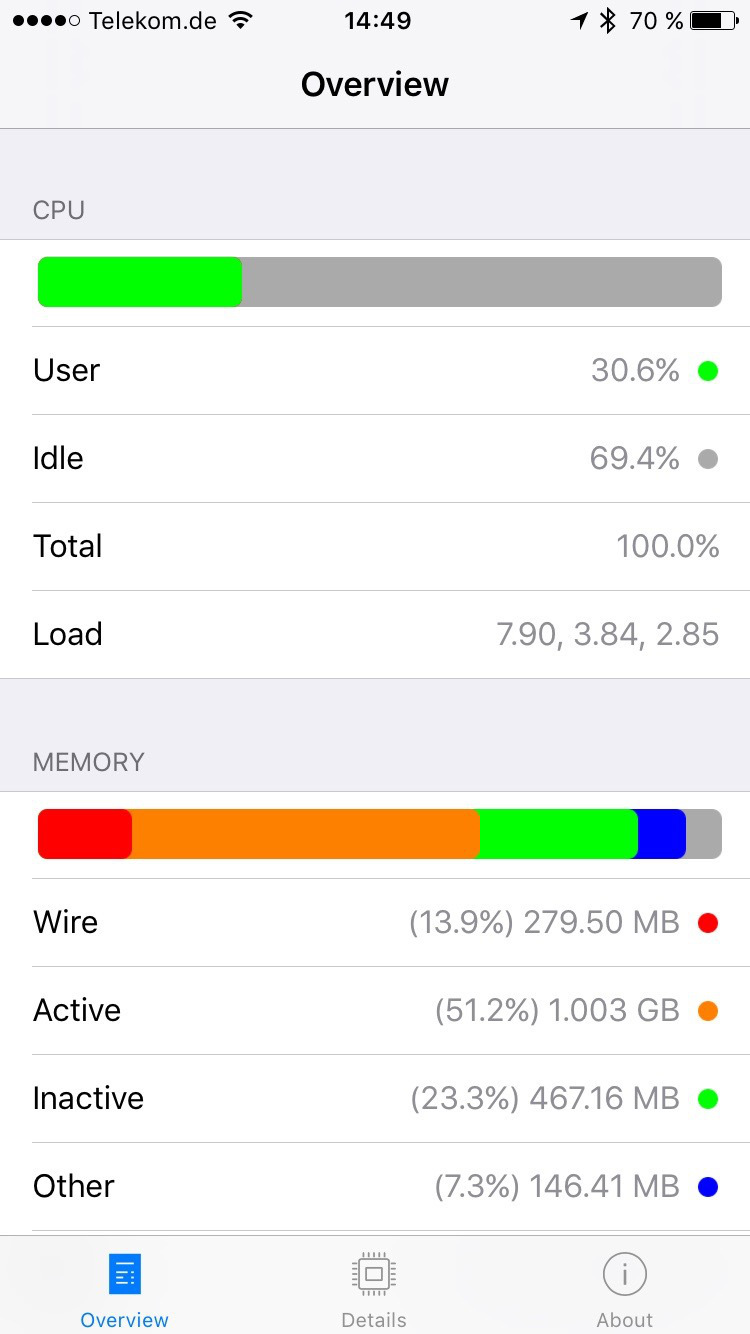Viewport: 750px width, 1334px height.
Task: Click the green User color dot
Action: [x=708, y=371]
